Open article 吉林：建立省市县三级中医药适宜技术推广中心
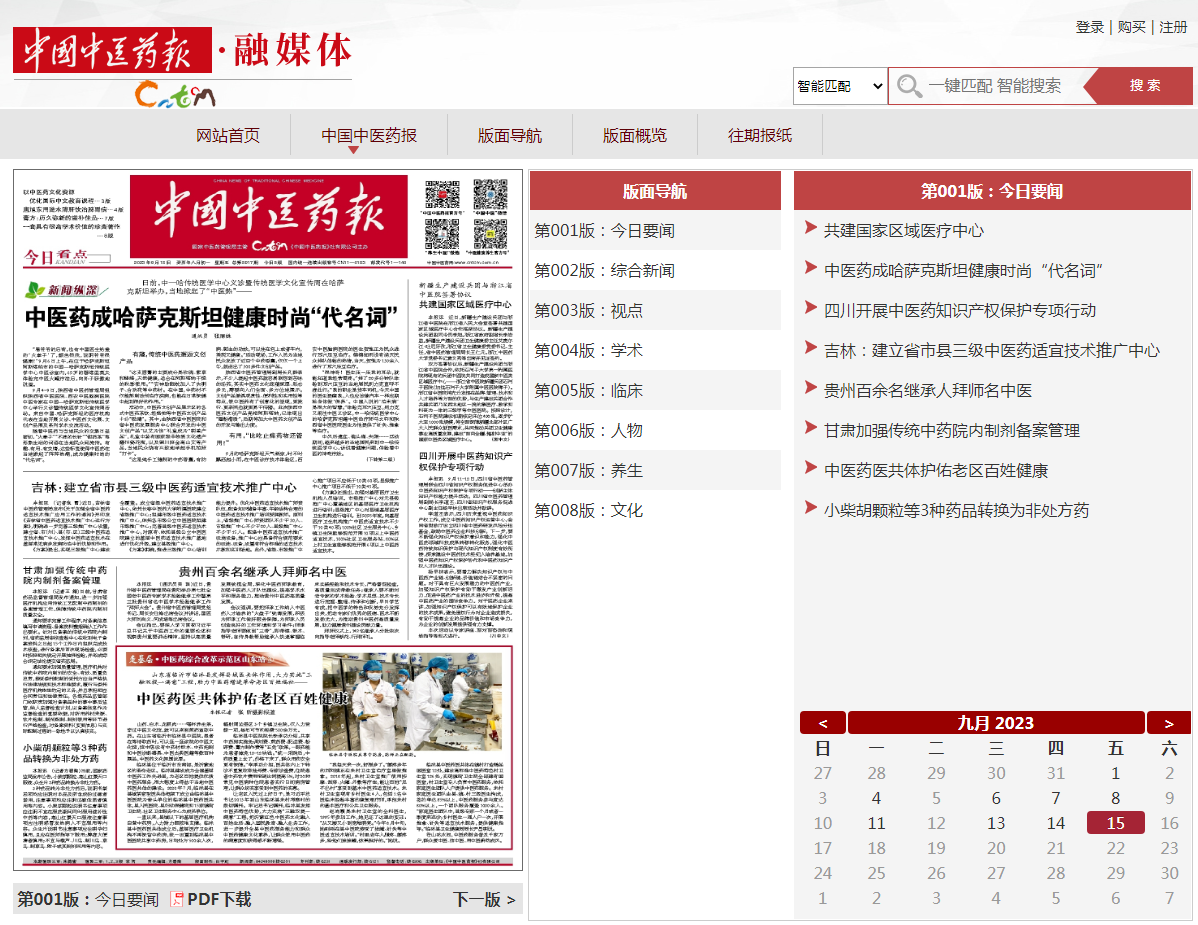This screenshot has width=1198, height=925. point(992,351)
